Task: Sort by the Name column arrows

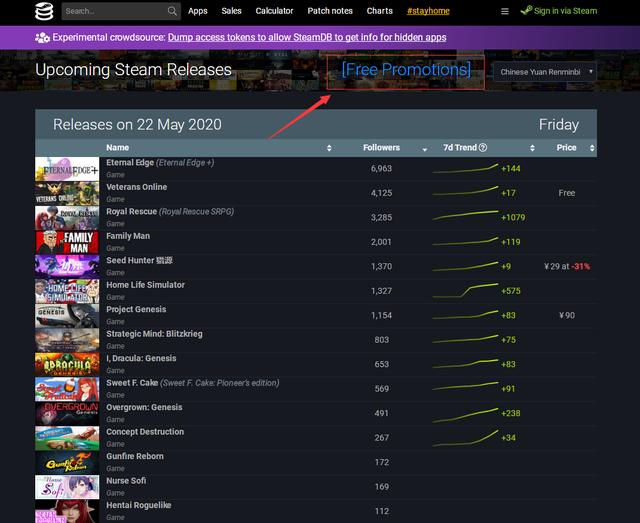Action: tap(329, 148)
